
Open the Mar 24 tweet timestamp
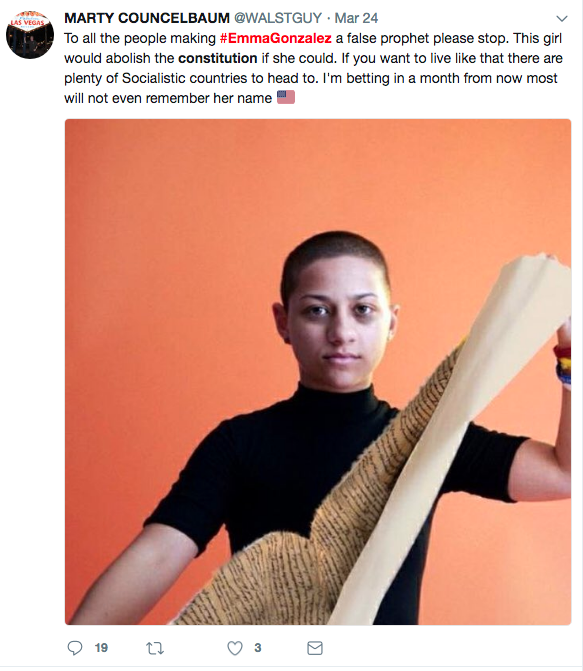coord(356,18)
